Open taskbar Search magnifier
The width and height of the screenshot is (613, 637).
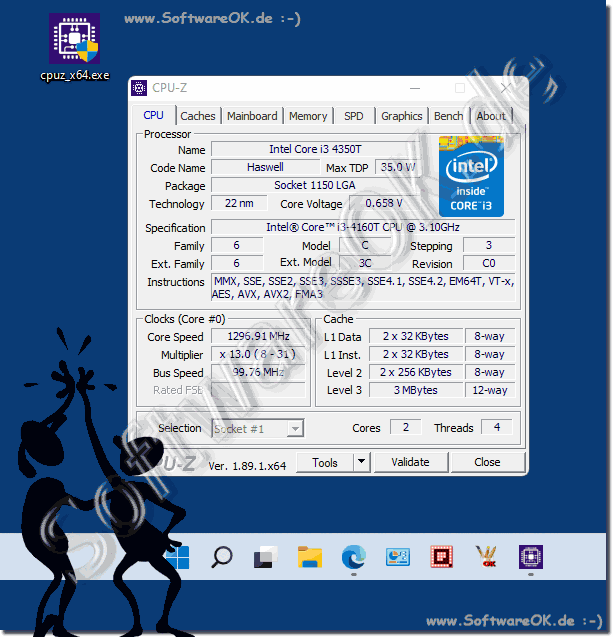tap(222, 557)
